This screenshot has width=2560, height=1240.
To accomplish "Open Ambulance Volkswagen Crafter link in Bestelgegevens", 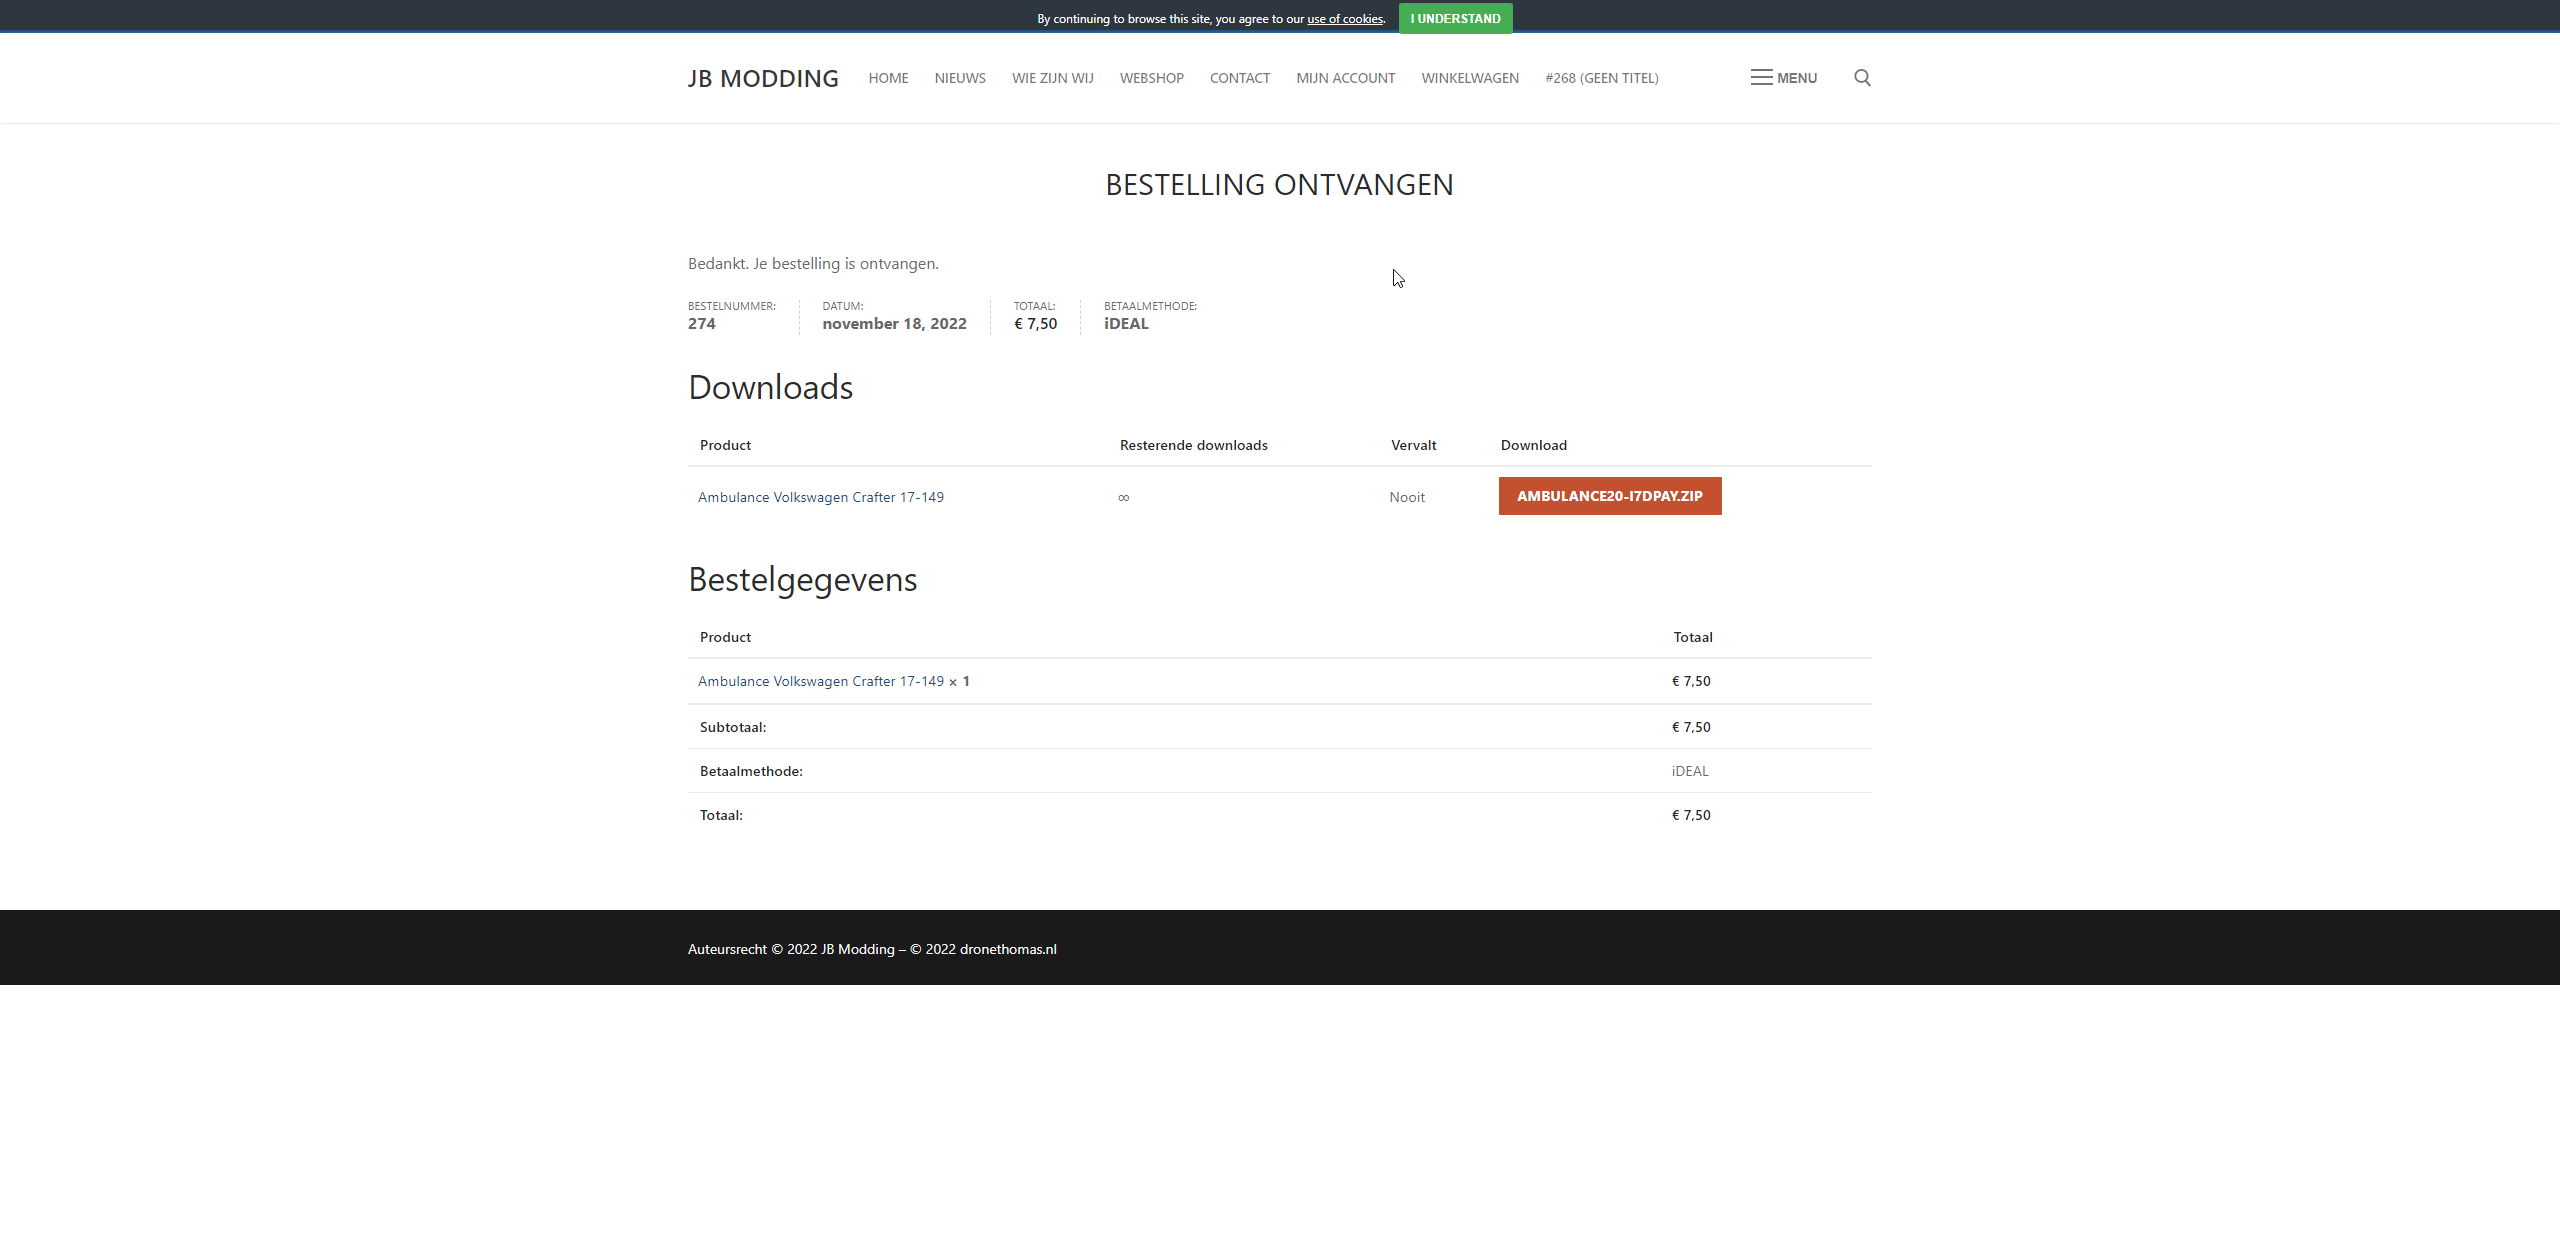I will (820, 681).
